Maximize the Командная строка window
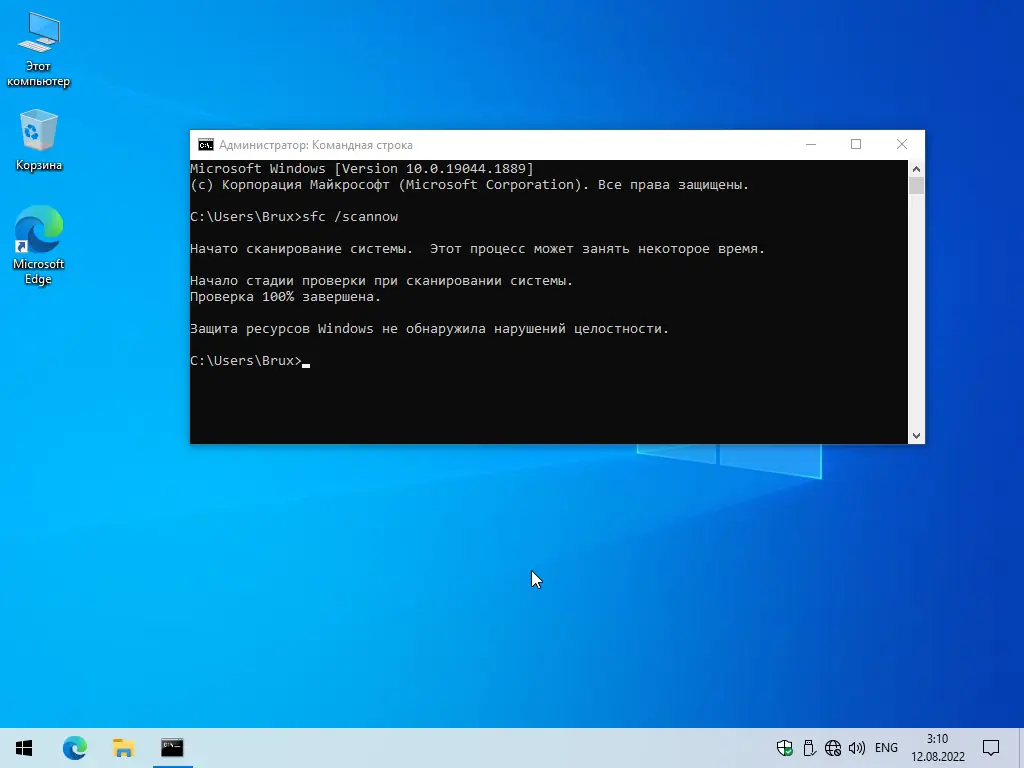Image resolution: width=1024 pixels, height=768 pixels. pos(856,144)
